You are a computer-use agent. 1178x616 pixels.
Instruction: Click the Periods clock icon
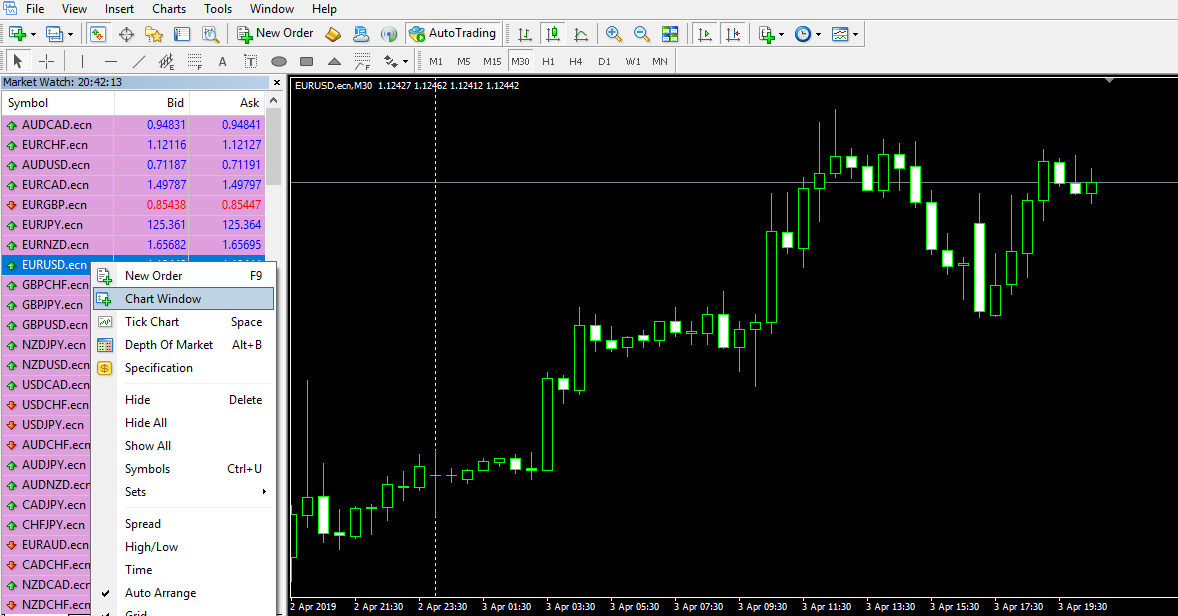tap(803, 34)
